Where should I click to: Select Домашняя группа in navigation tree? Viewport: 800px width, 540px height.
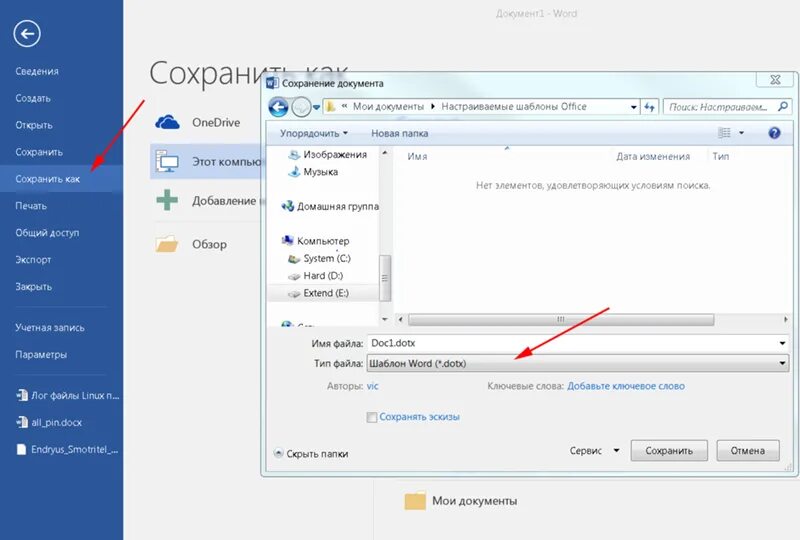[x=330, y=206]
